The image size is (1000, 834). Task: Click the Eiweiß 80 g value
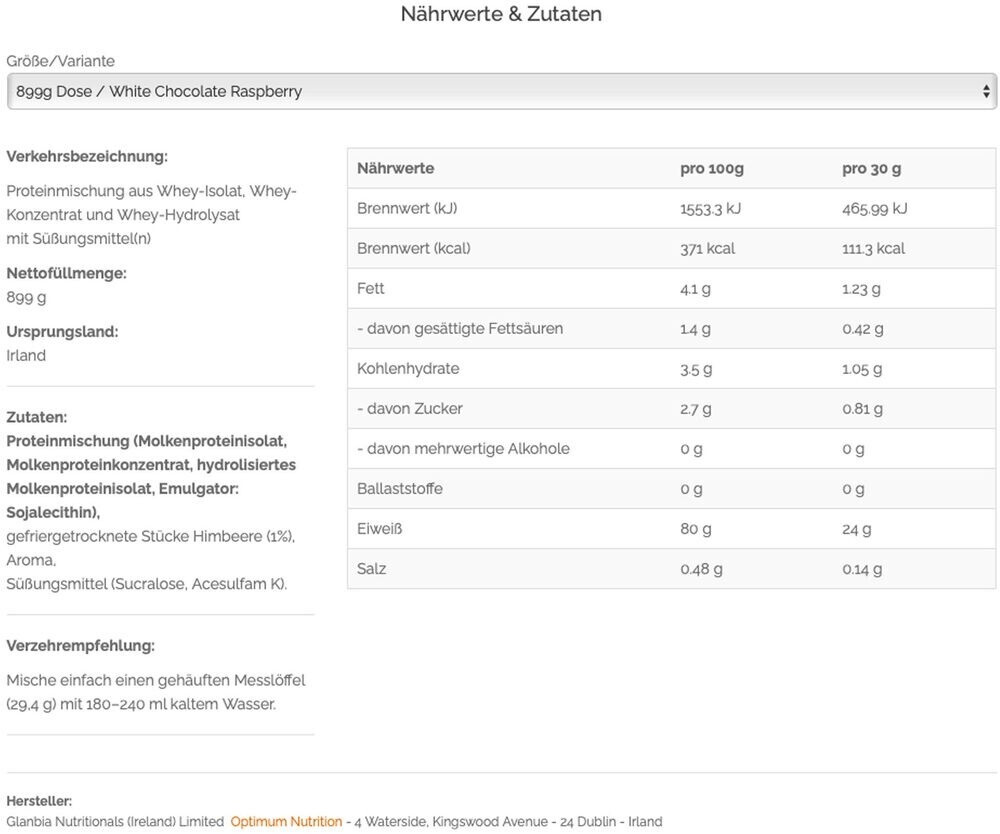pyautogui.click(x=696, y=528)
